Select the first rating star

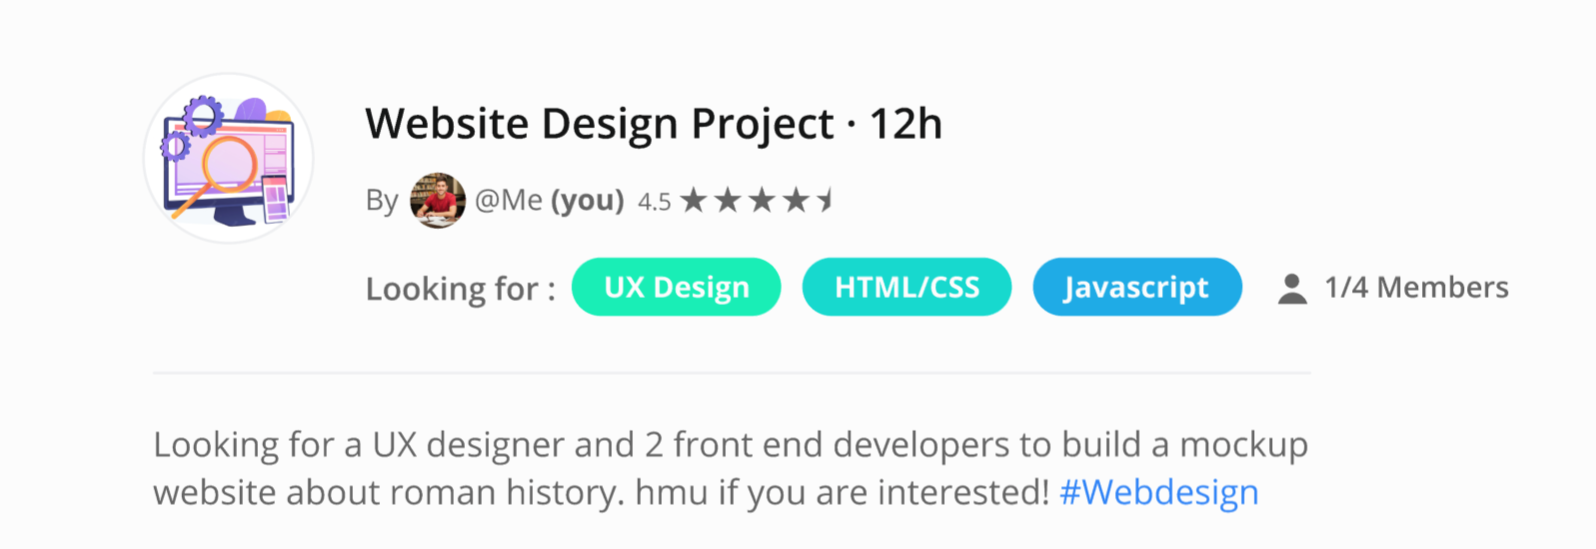coord(694,201)
